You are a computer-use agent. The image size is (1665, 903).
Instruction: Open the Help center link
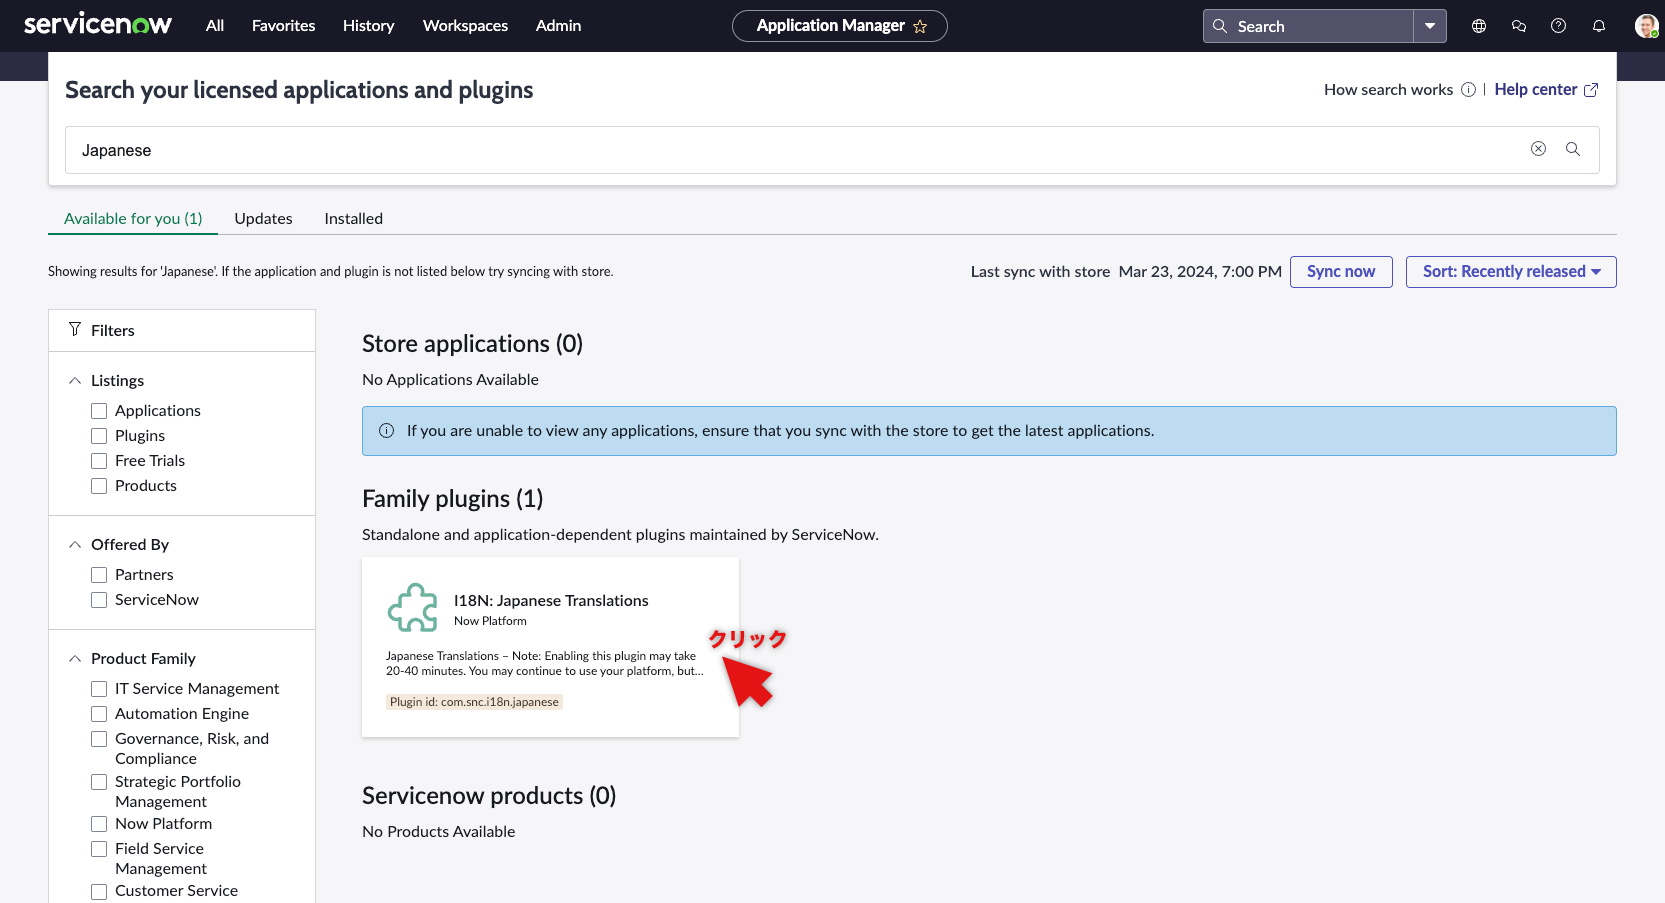pos(1536,89)
